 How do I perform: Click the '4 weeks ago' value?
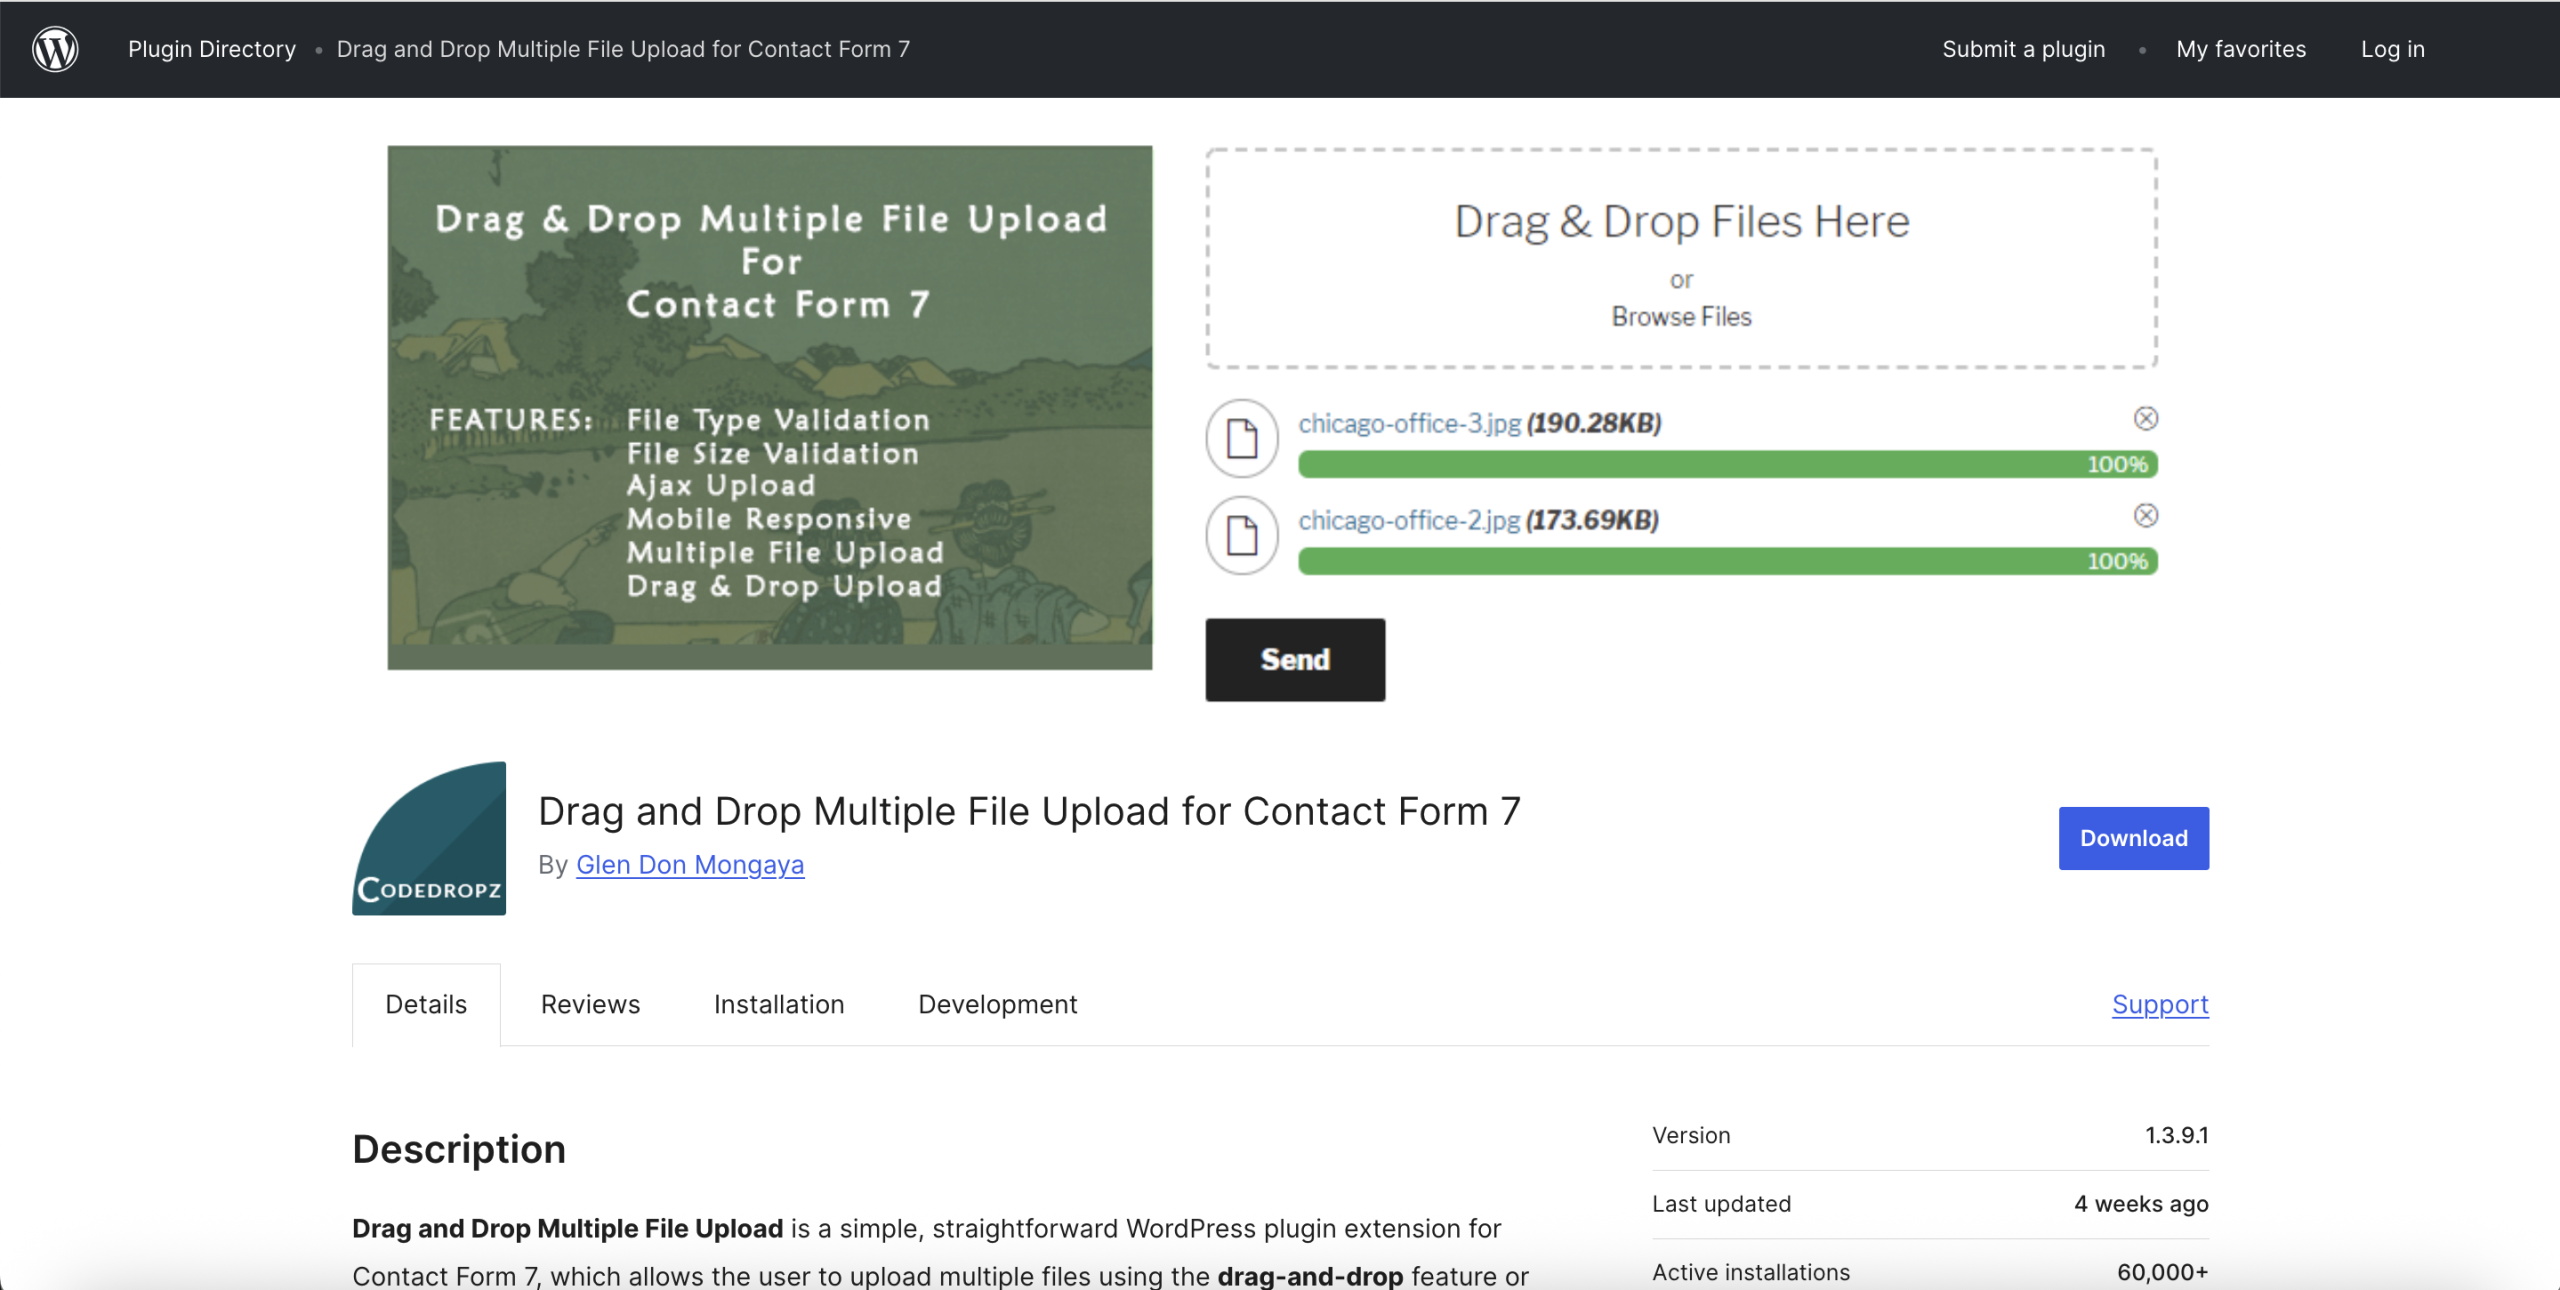pyautogui.click(x=2141, y=1204)
